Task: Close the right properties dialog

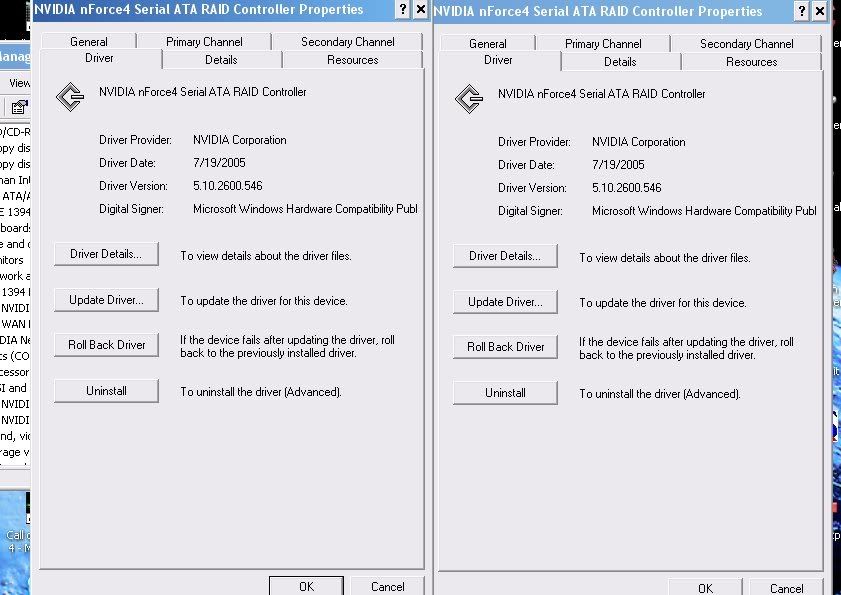Action: point(820,11)
